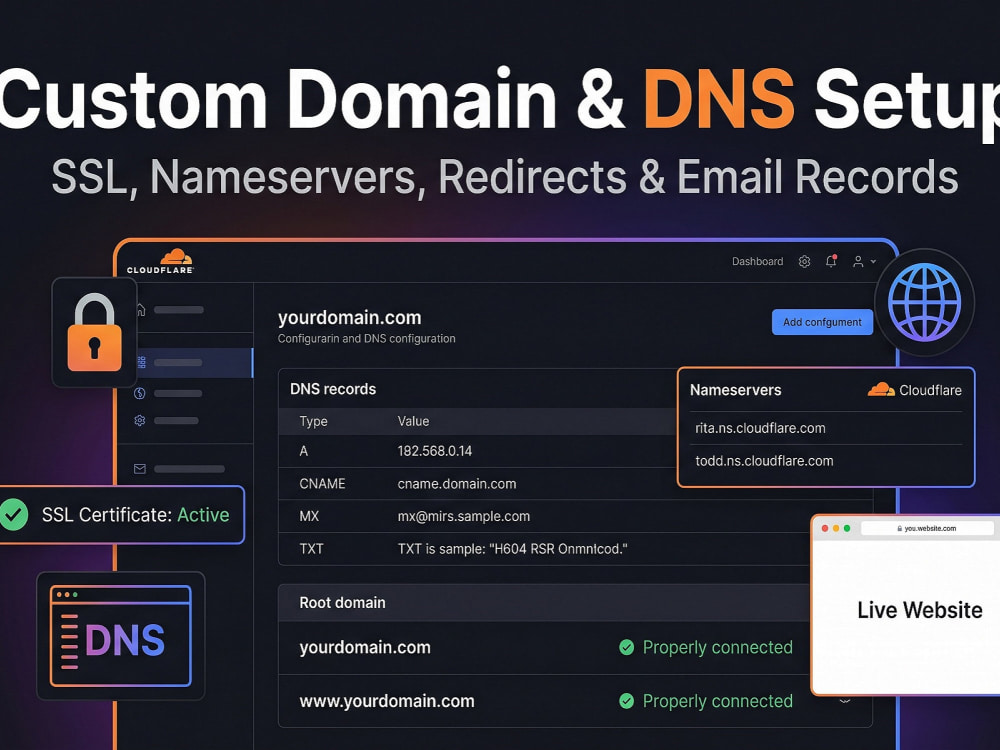This screenshot has height=750, width=1000.
Task: Open the notifications bell icon
Action: click(x=831, y=261)
